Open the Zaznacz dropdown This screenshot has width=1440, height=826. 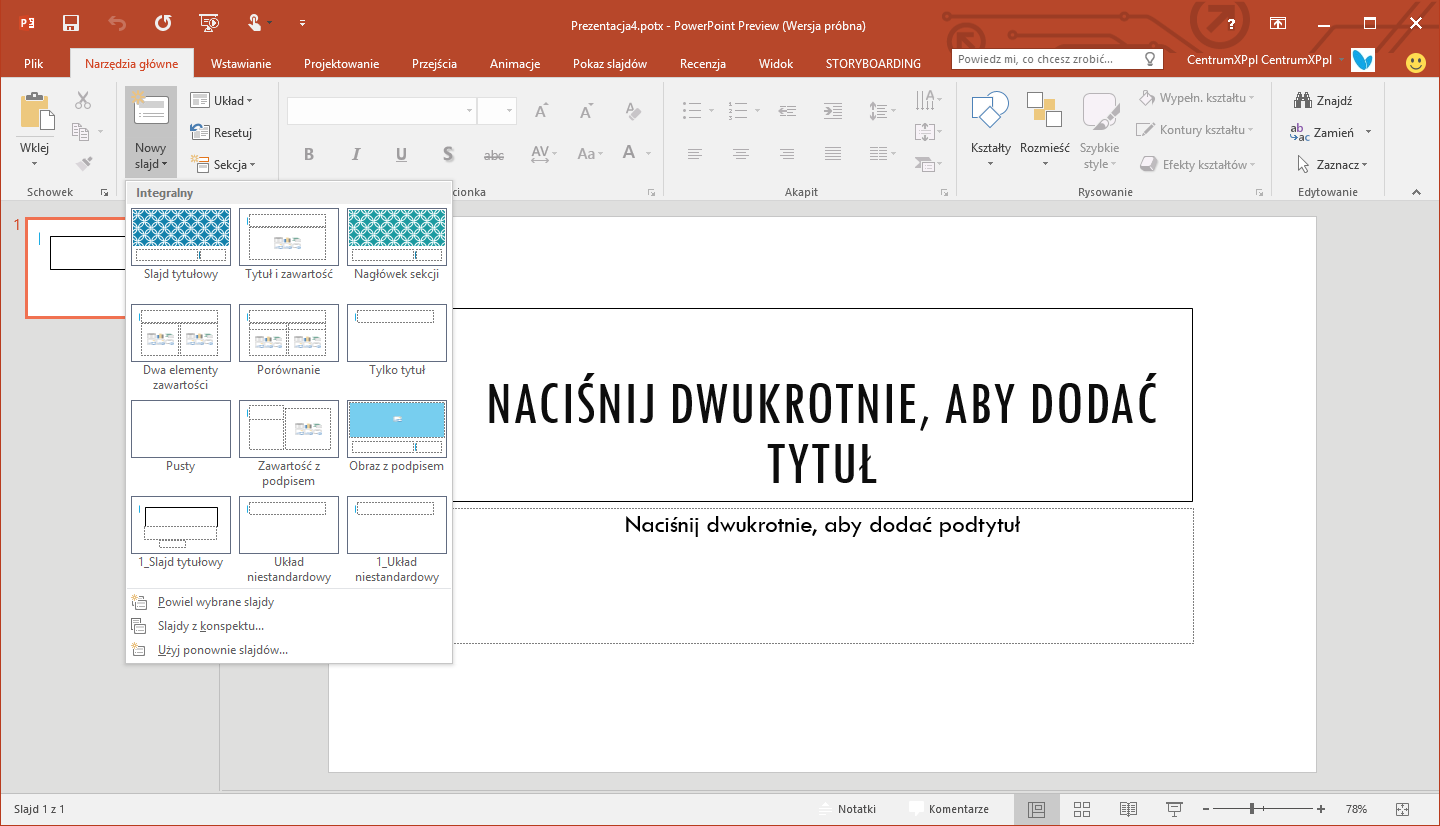(x=1332, y=164)
